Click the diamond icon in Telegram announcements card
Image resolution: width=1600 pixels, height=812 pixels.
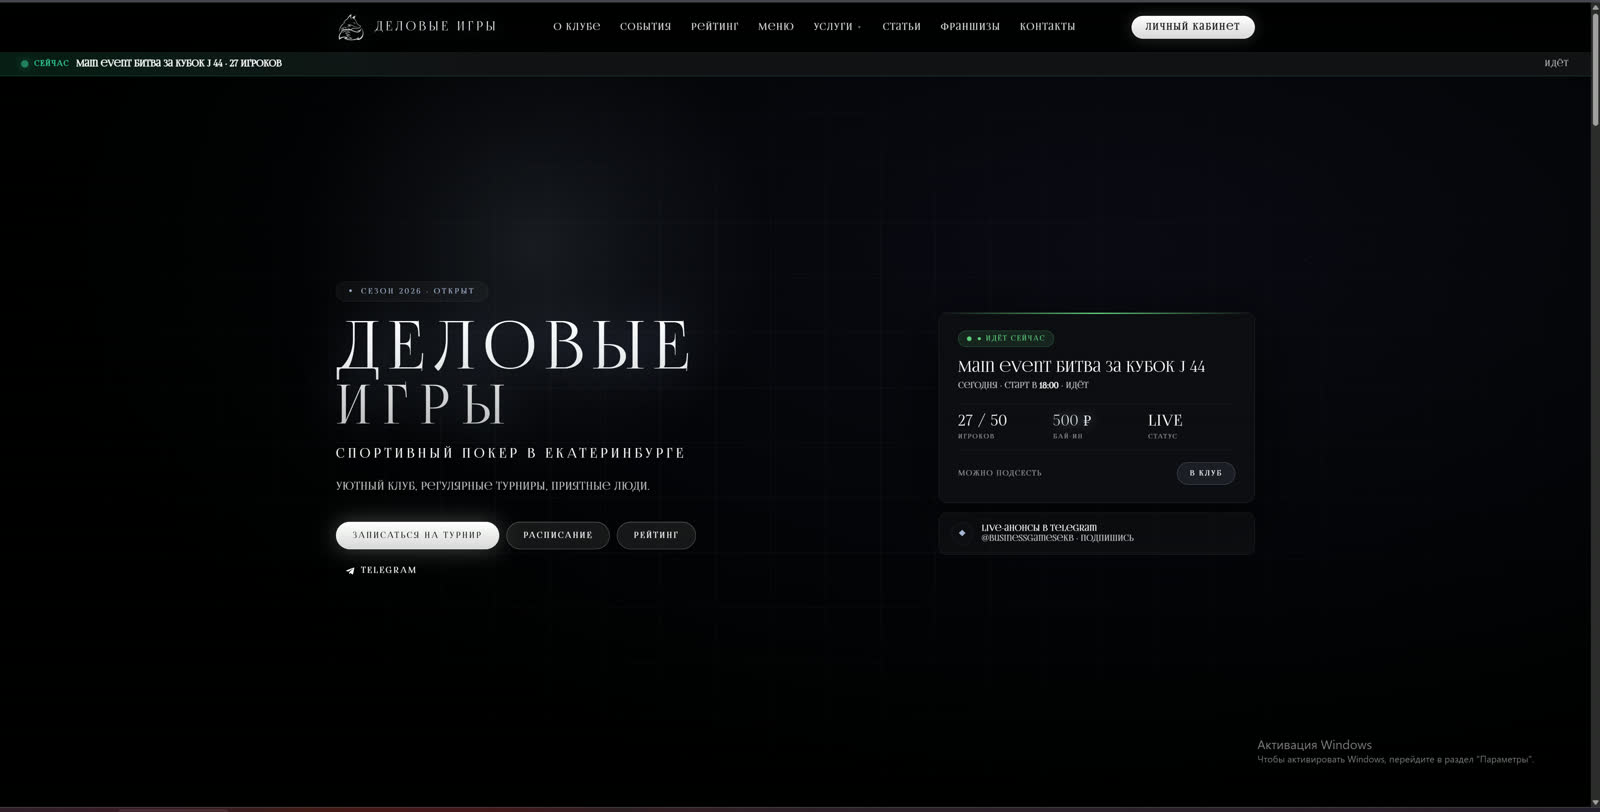962,533
